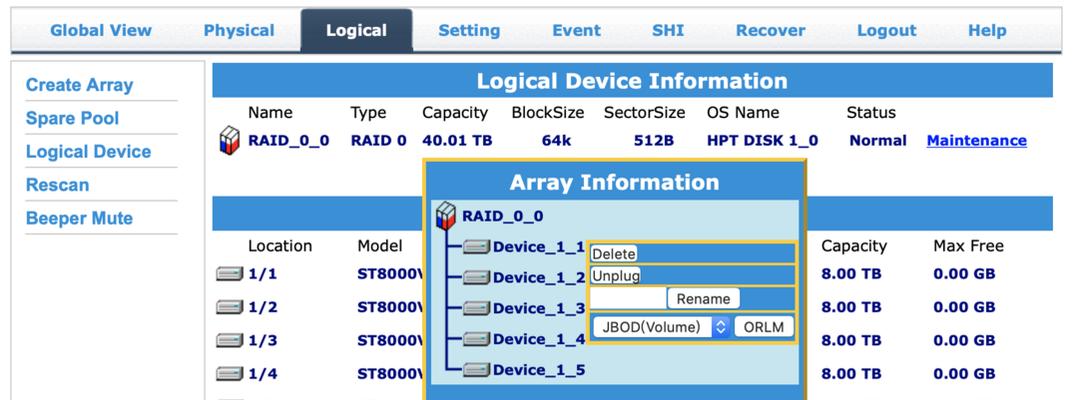Select Device_1_5 in the array tree
The image size is (1078, 400).
(539, 370)
